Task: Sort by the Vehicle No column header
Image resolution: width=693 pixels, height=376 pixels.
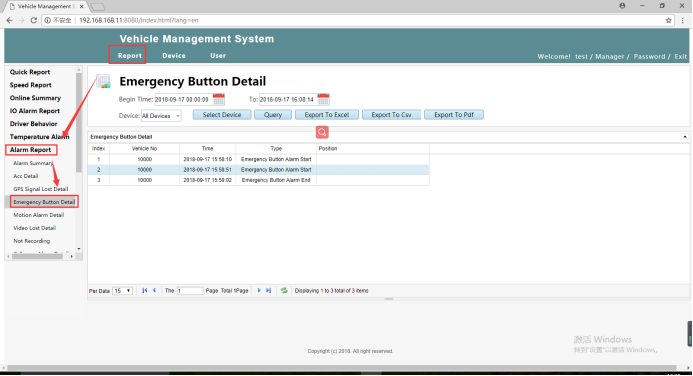Action: point(144,149)
